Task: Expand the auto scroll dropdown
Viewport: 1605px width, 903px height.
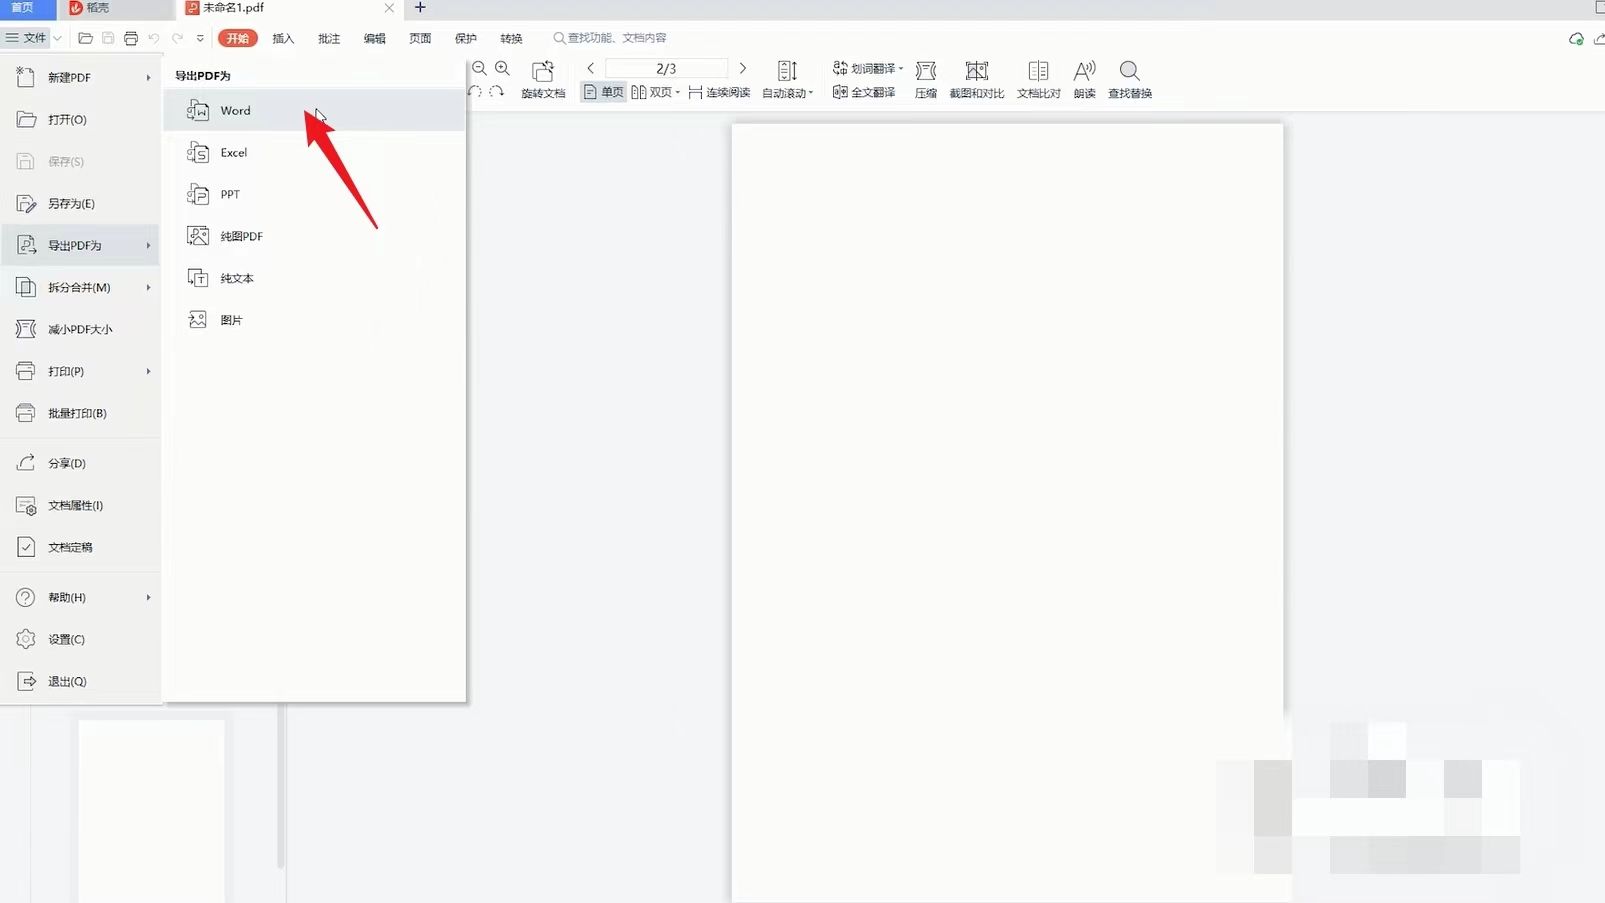Action: 788,92
